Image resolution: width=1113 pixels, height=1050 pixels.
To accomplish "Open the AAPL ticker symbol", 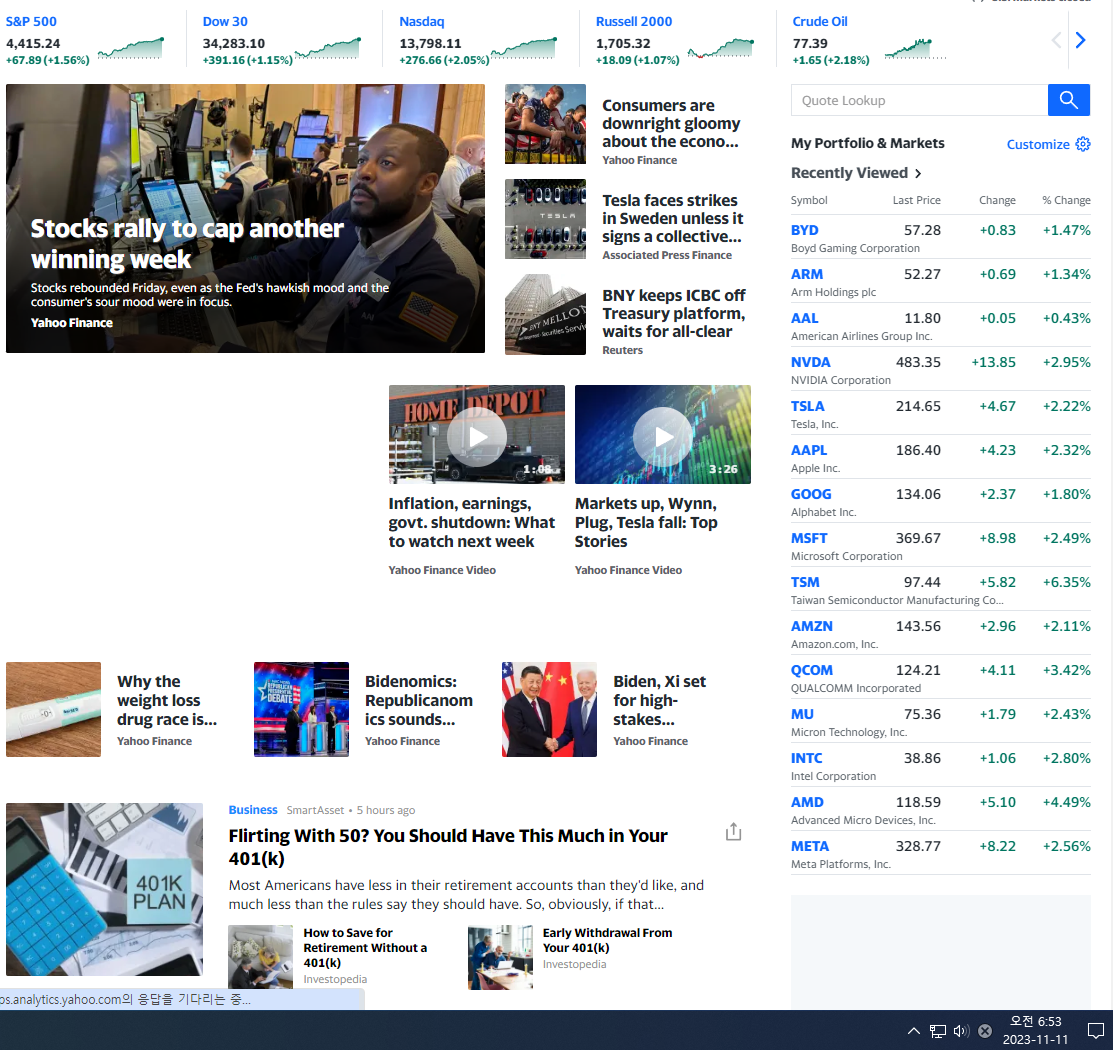I will point(809,450).
